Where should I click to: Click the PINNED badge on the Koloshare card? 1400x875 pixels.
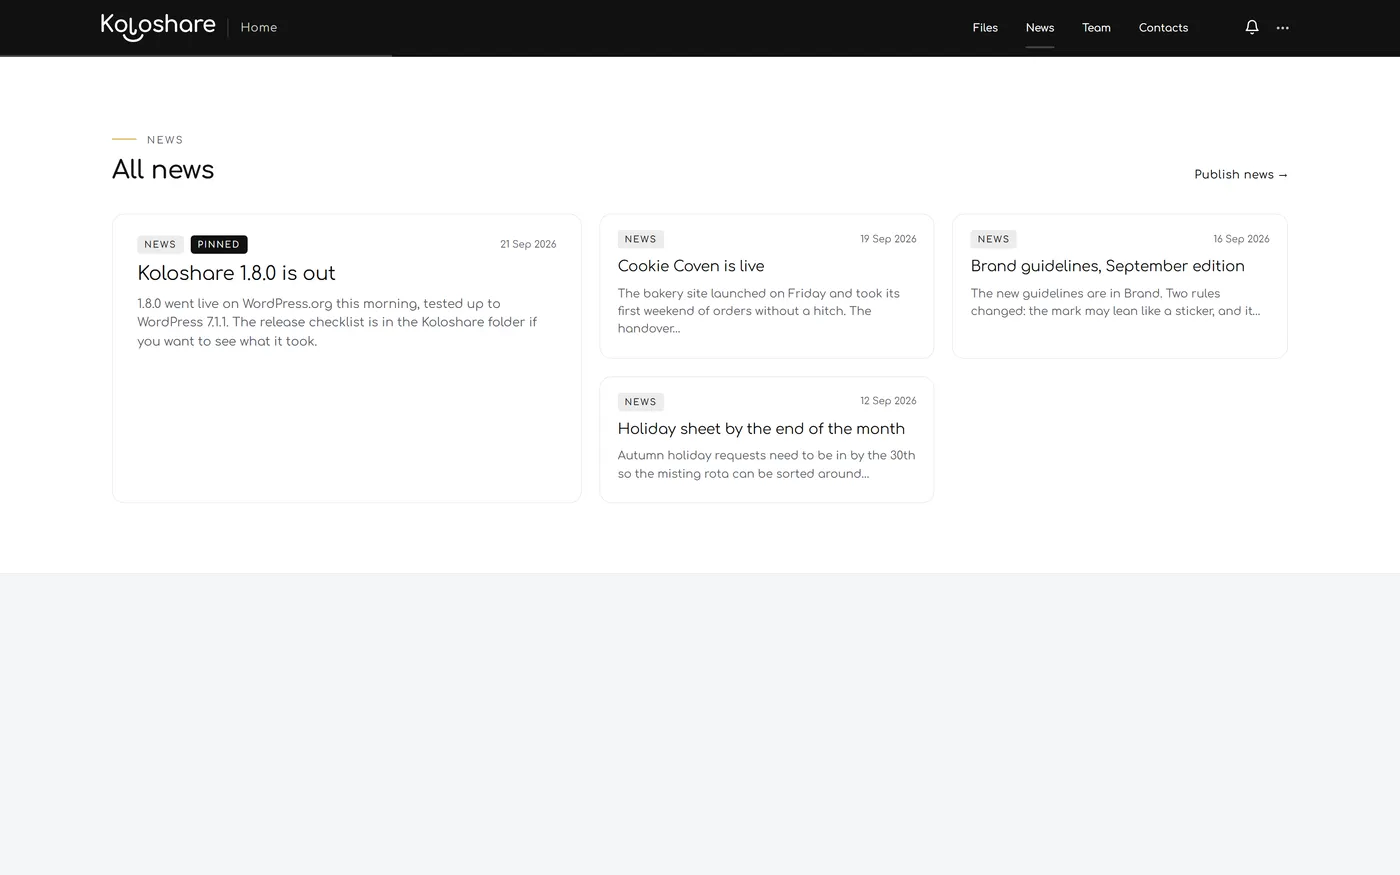point(219,244)
